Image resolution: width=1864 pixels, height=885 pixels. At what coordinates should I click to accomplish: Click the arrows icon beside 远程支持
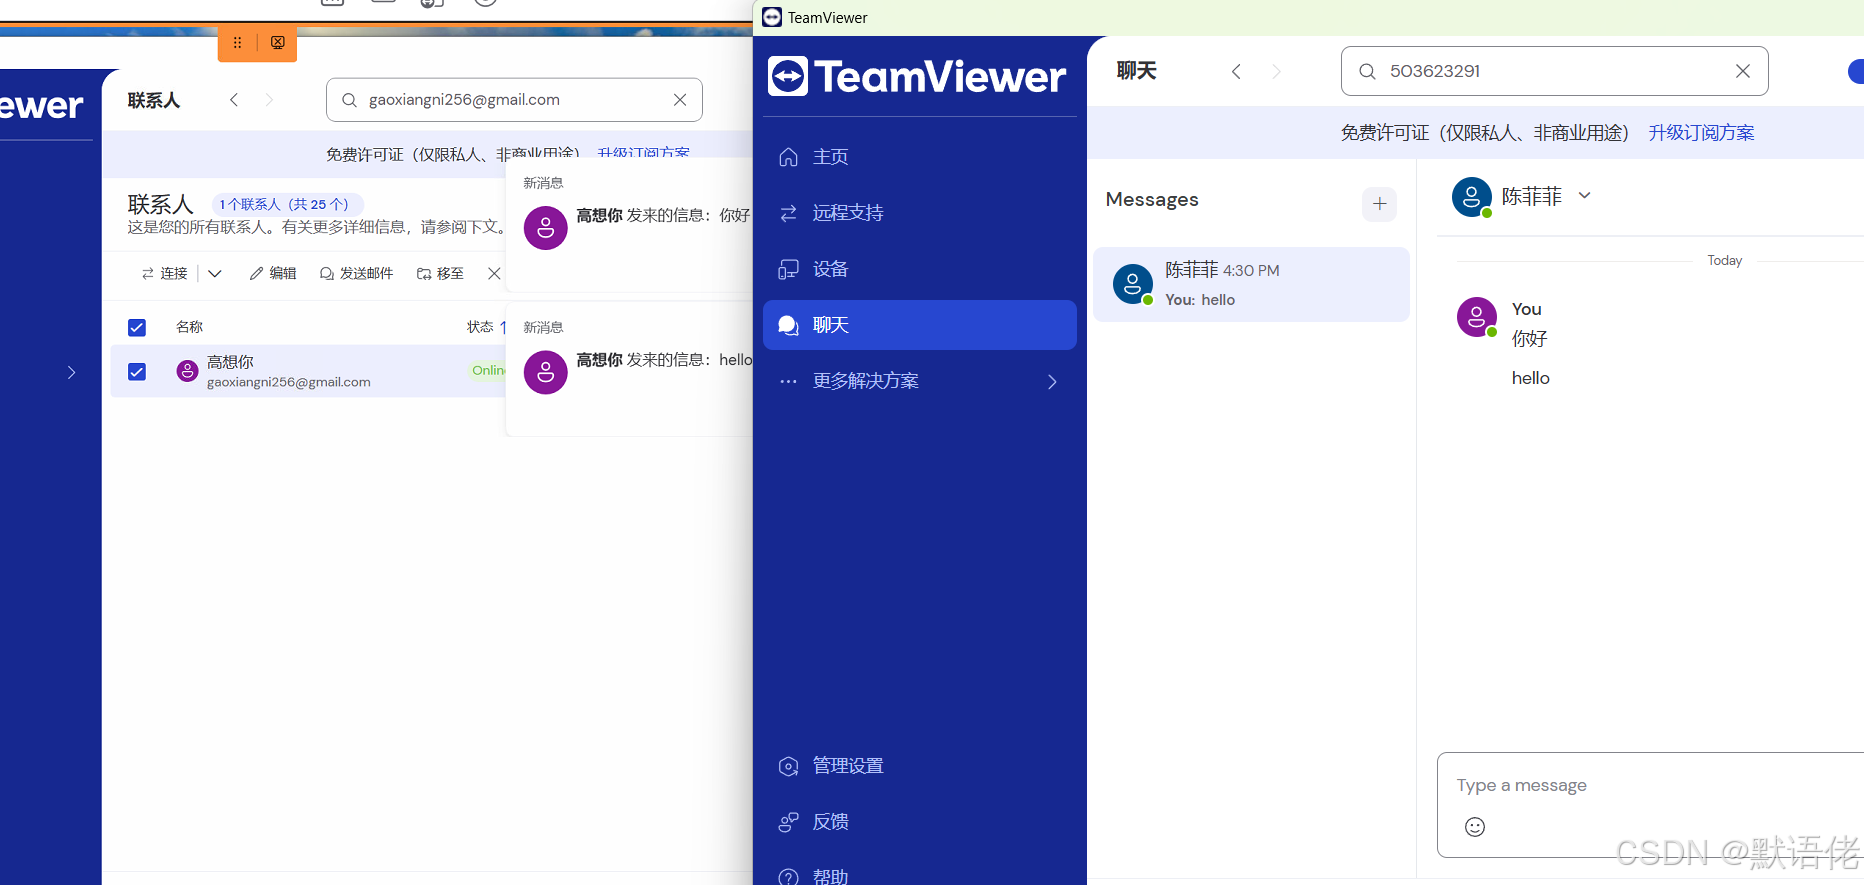pyautogui.click(x=788, y=213)
